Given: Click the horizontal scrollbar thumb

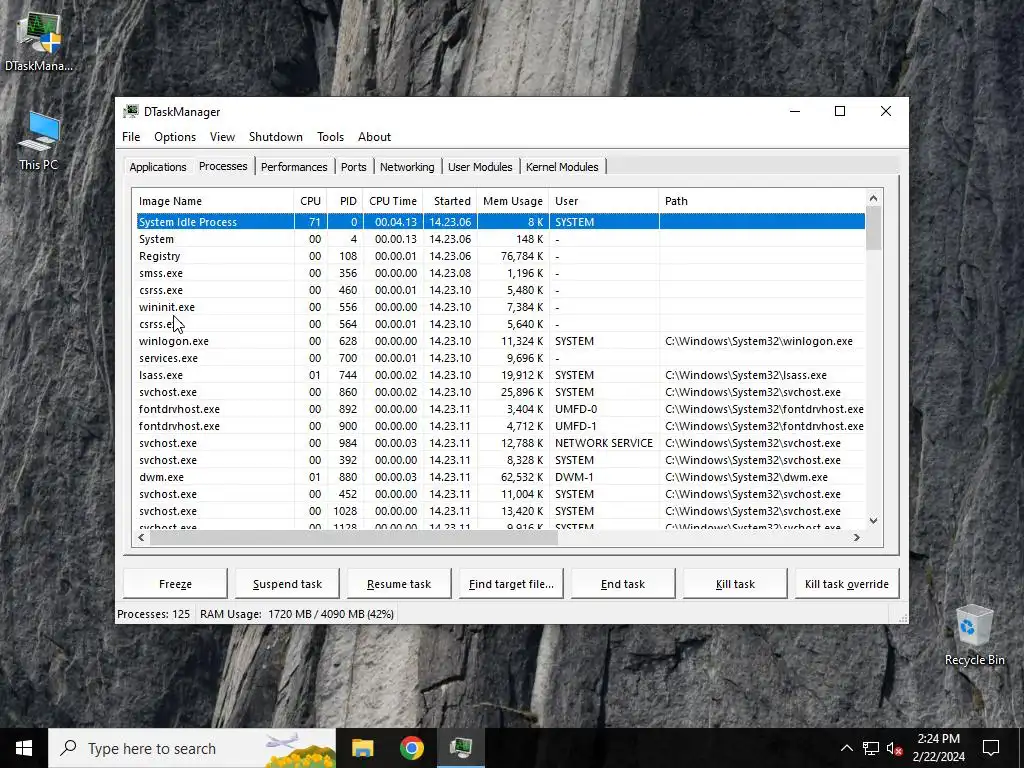Looking at the screenshot, I should click(353, 537).
